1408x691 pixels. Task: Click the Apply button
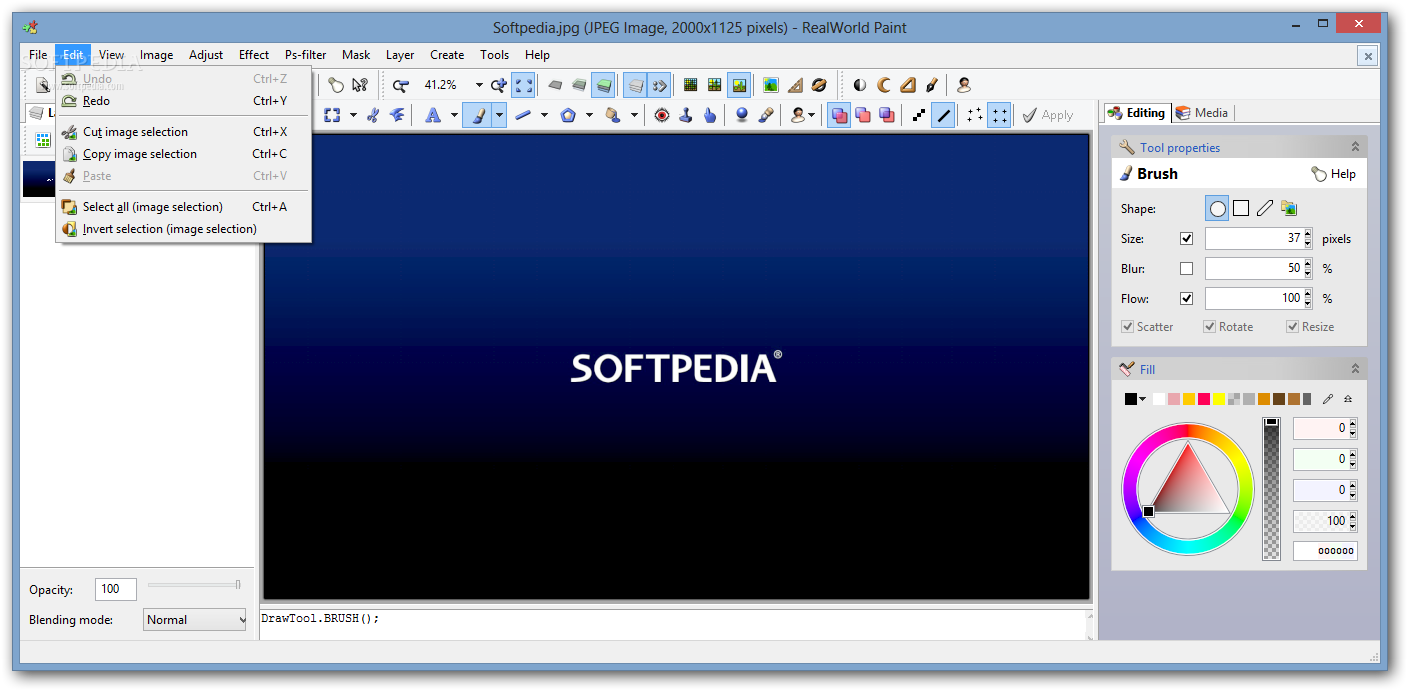pyautogui.click(x=1047, y=115)
